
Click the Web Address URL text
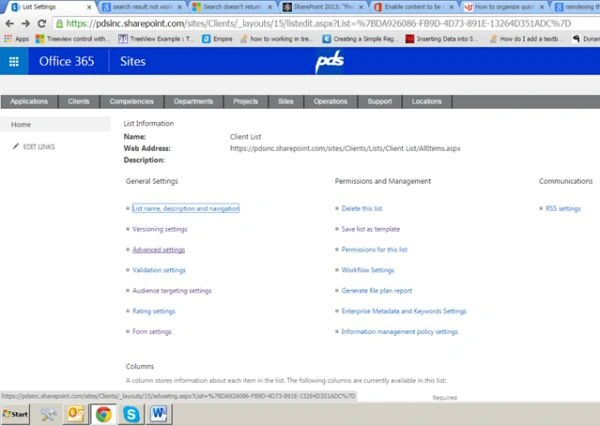[x=345, y=148]
